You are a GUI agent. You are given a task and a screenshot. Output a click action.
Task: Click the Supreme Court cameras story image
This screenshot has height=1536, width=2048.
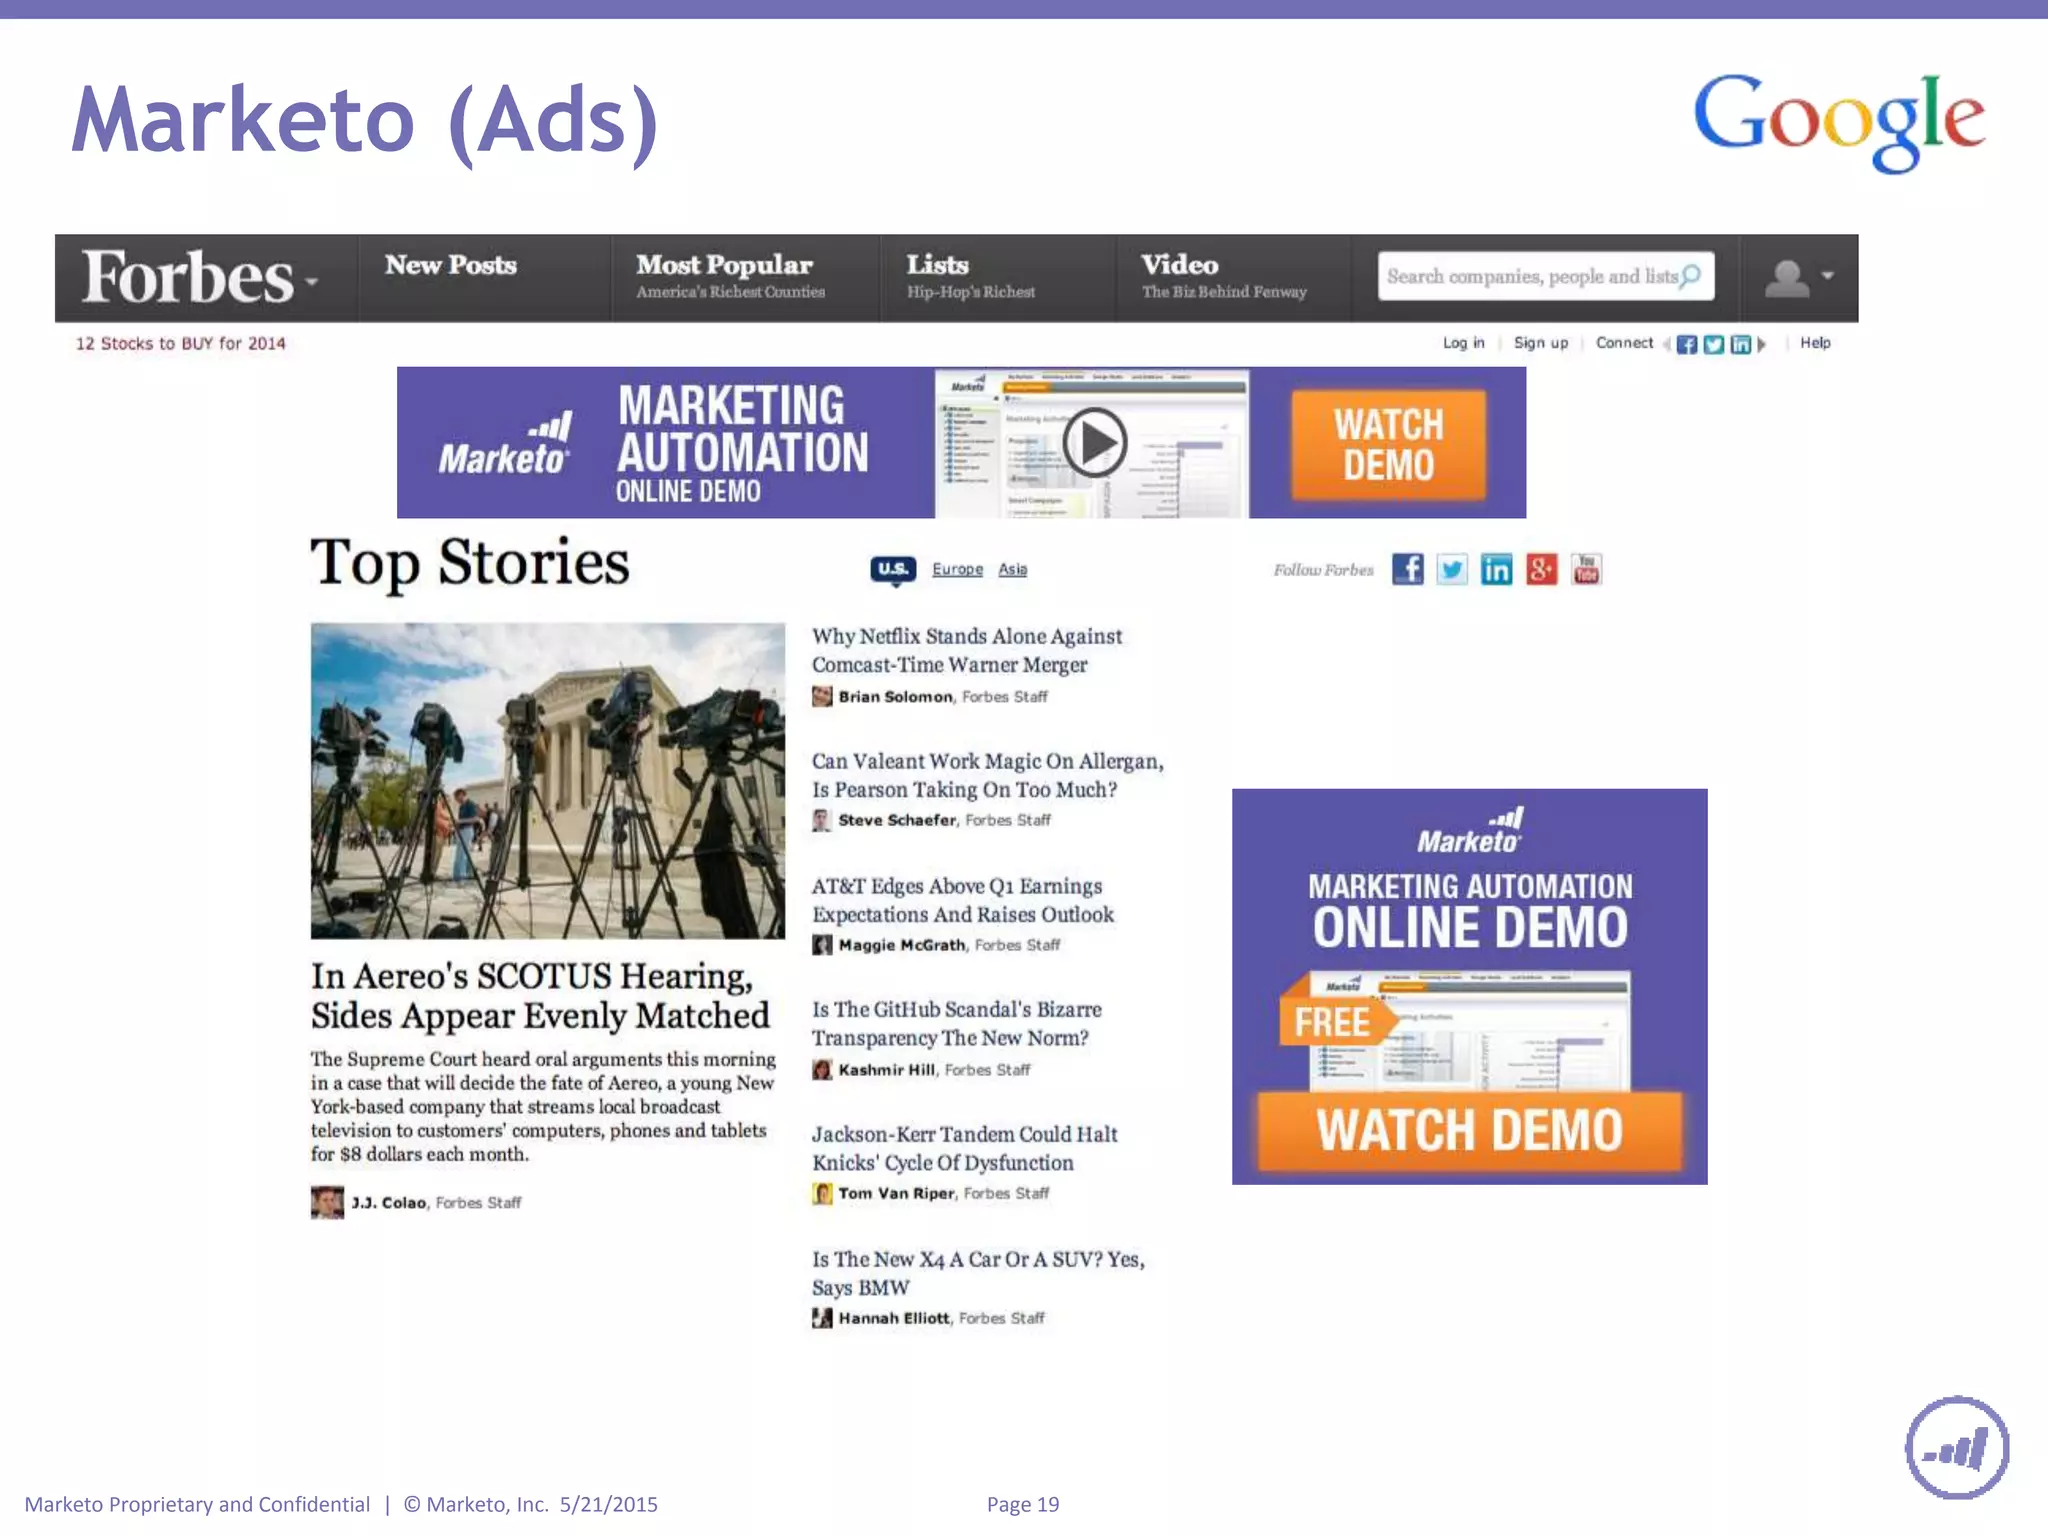[548, 781]
